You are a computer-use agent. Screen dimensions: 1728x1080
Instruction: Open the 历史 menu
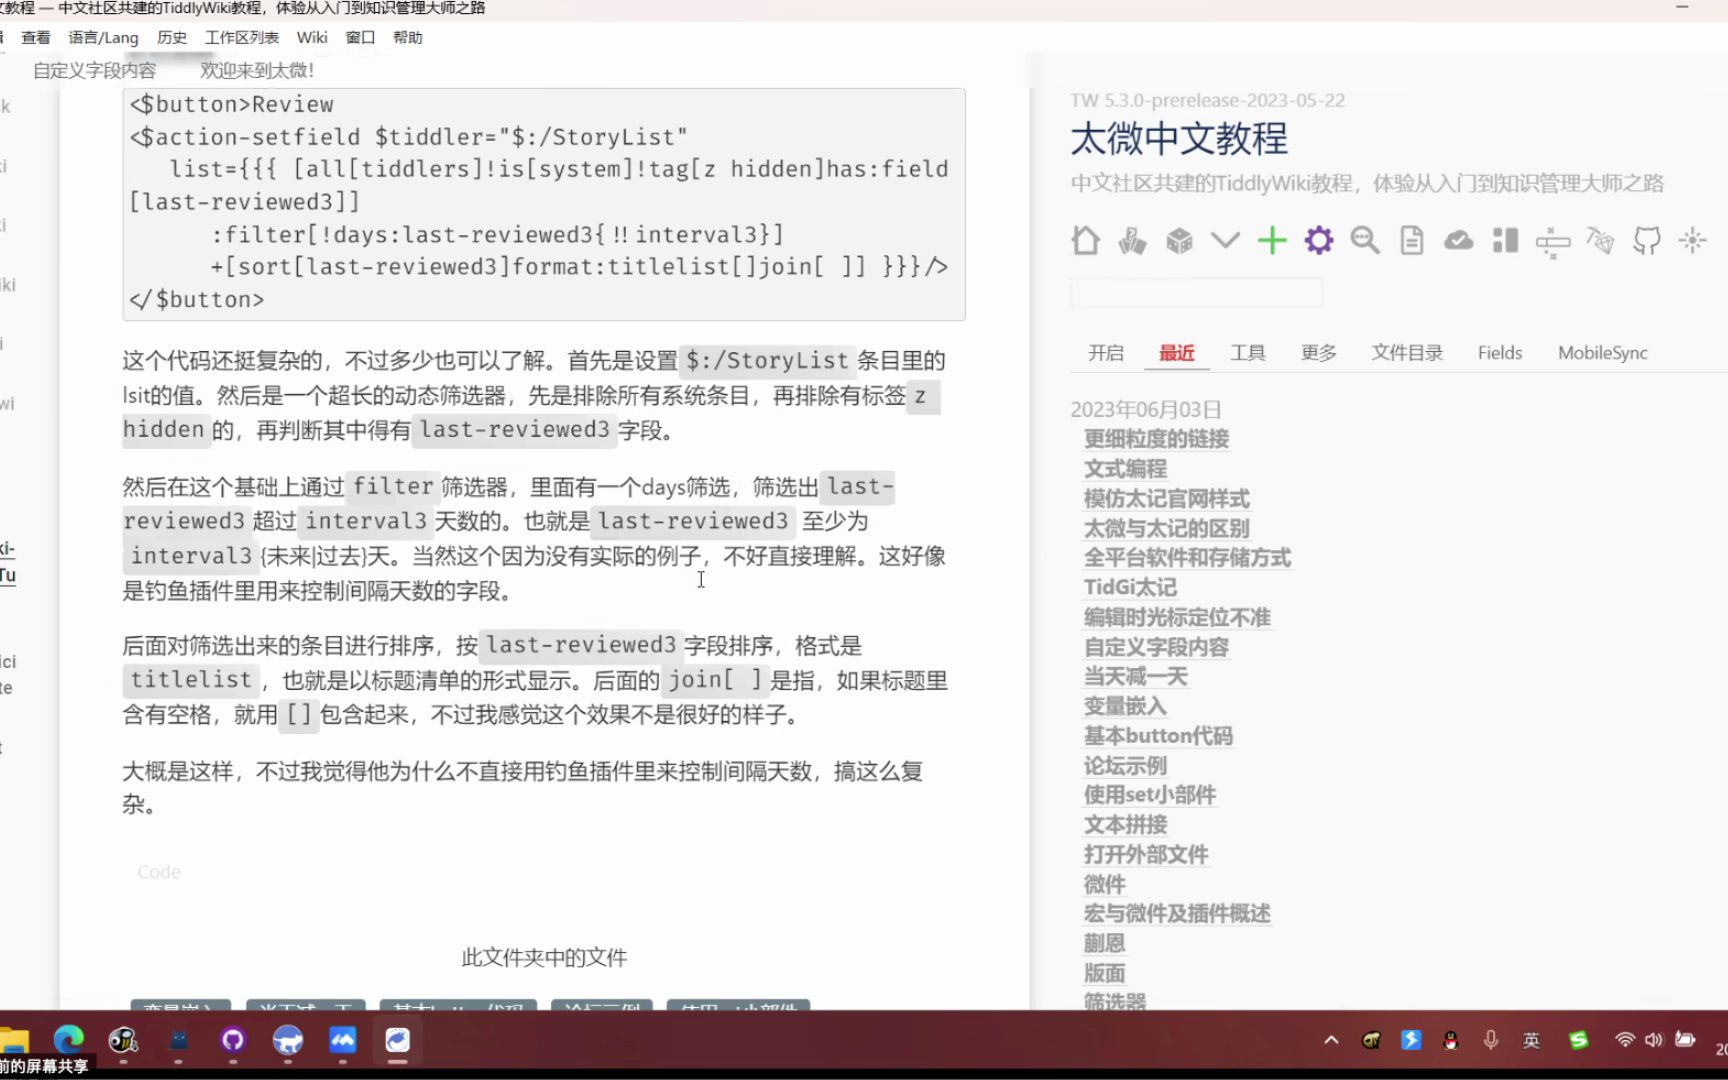click(172, 37)
